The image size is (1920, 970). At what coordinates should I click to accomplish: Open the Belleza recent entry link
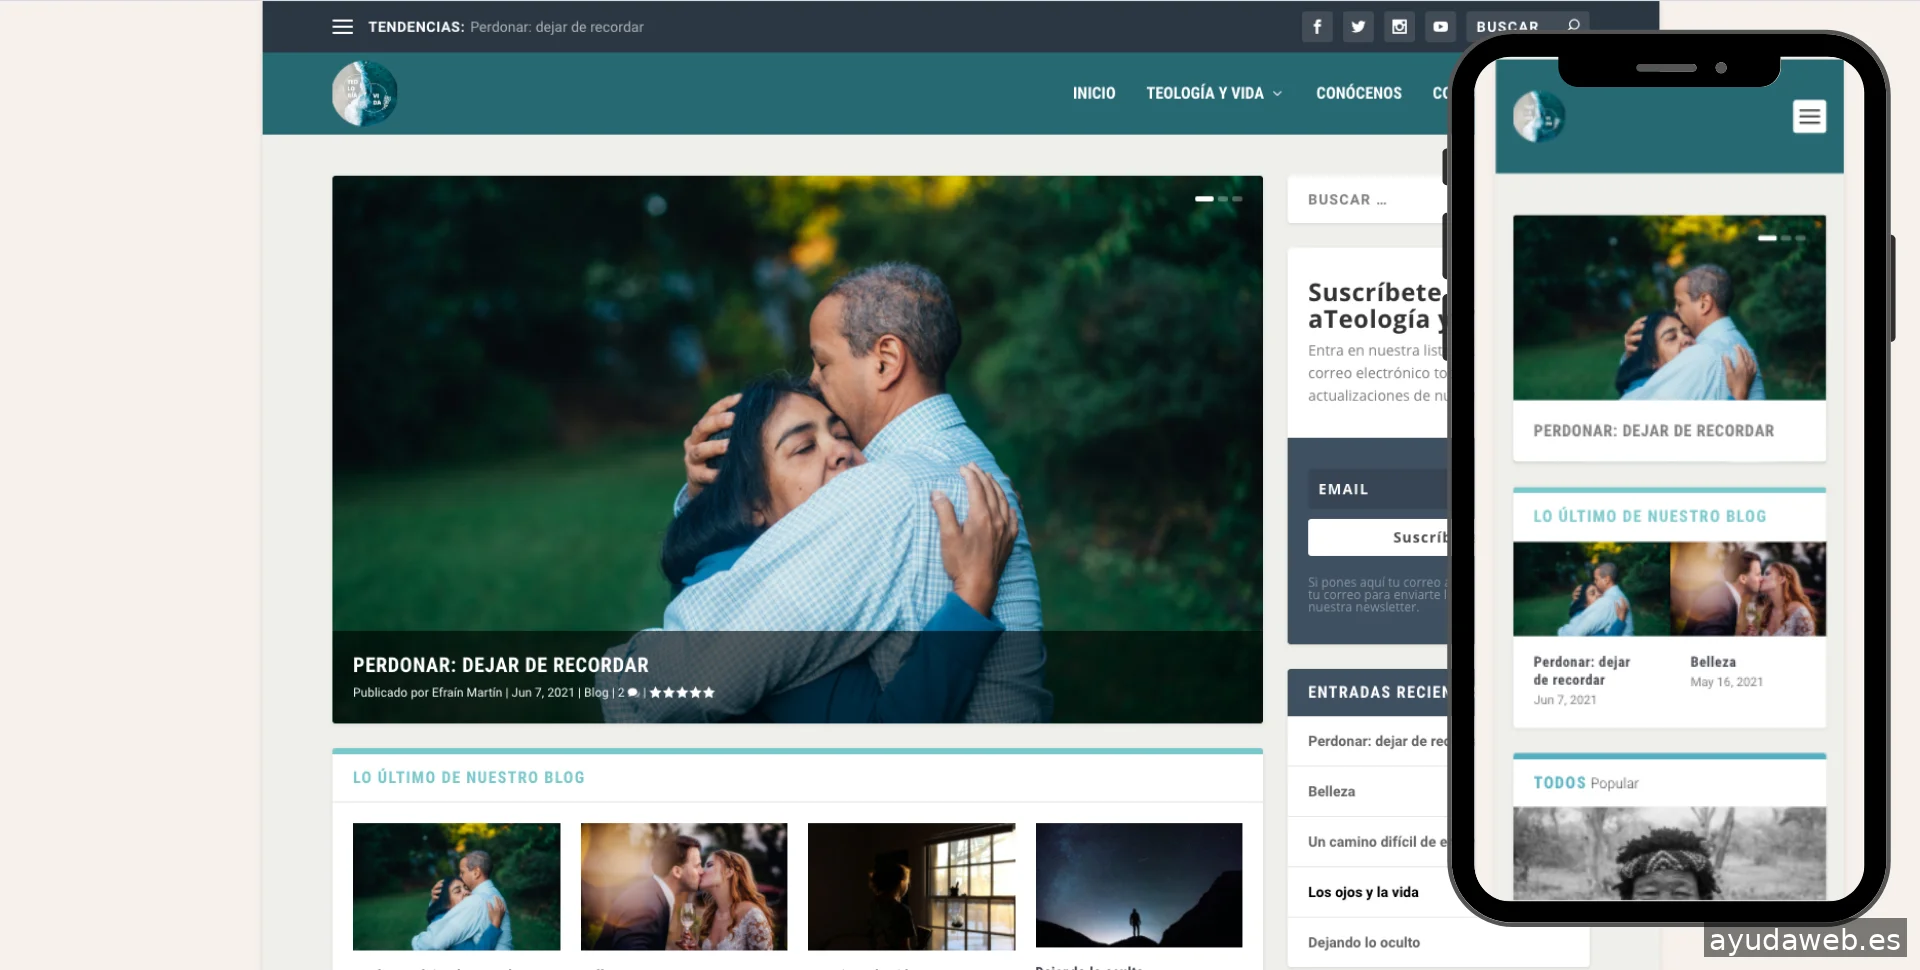(1331, 791)
